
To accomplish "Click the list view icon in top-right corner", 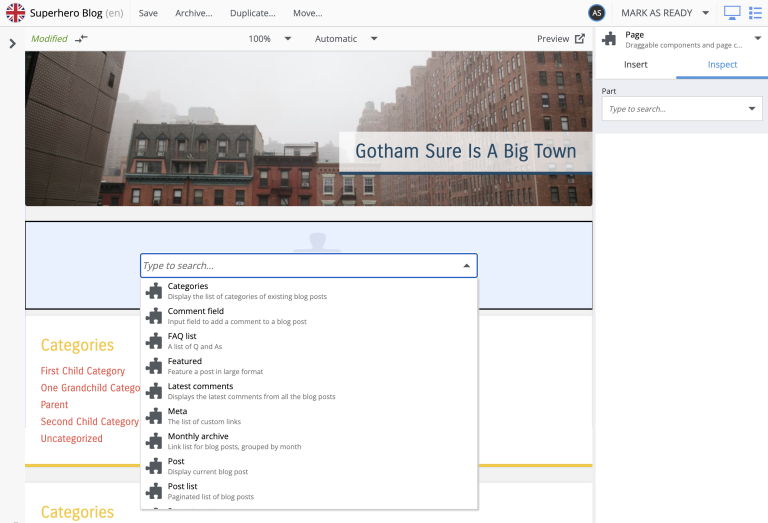I will click(755, 13).
